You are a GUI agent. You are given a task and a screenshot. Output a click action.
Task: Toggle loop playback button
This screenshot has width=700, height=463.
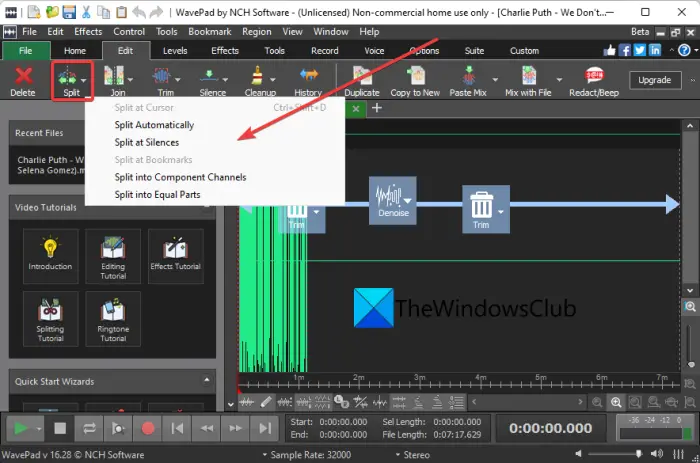pos(89,429)
